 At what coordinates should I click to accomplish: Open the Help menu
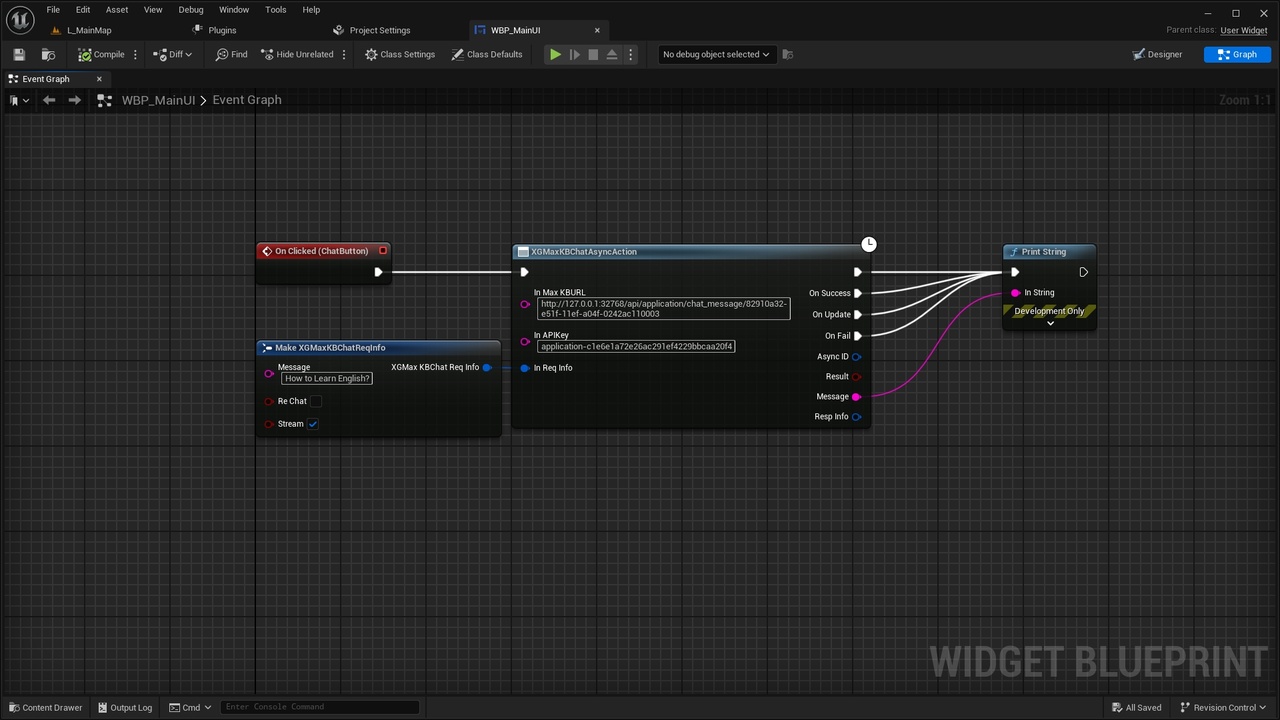click(x=311, y=10)
